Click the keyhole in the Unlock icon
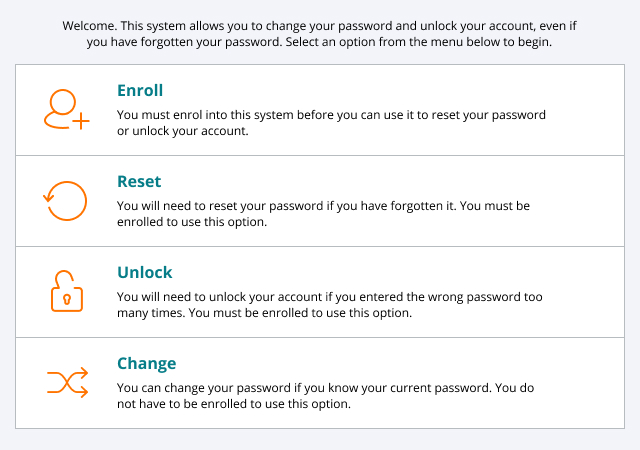Image resolution: width=640 pixels, height=450 pixels. [67, 299]
